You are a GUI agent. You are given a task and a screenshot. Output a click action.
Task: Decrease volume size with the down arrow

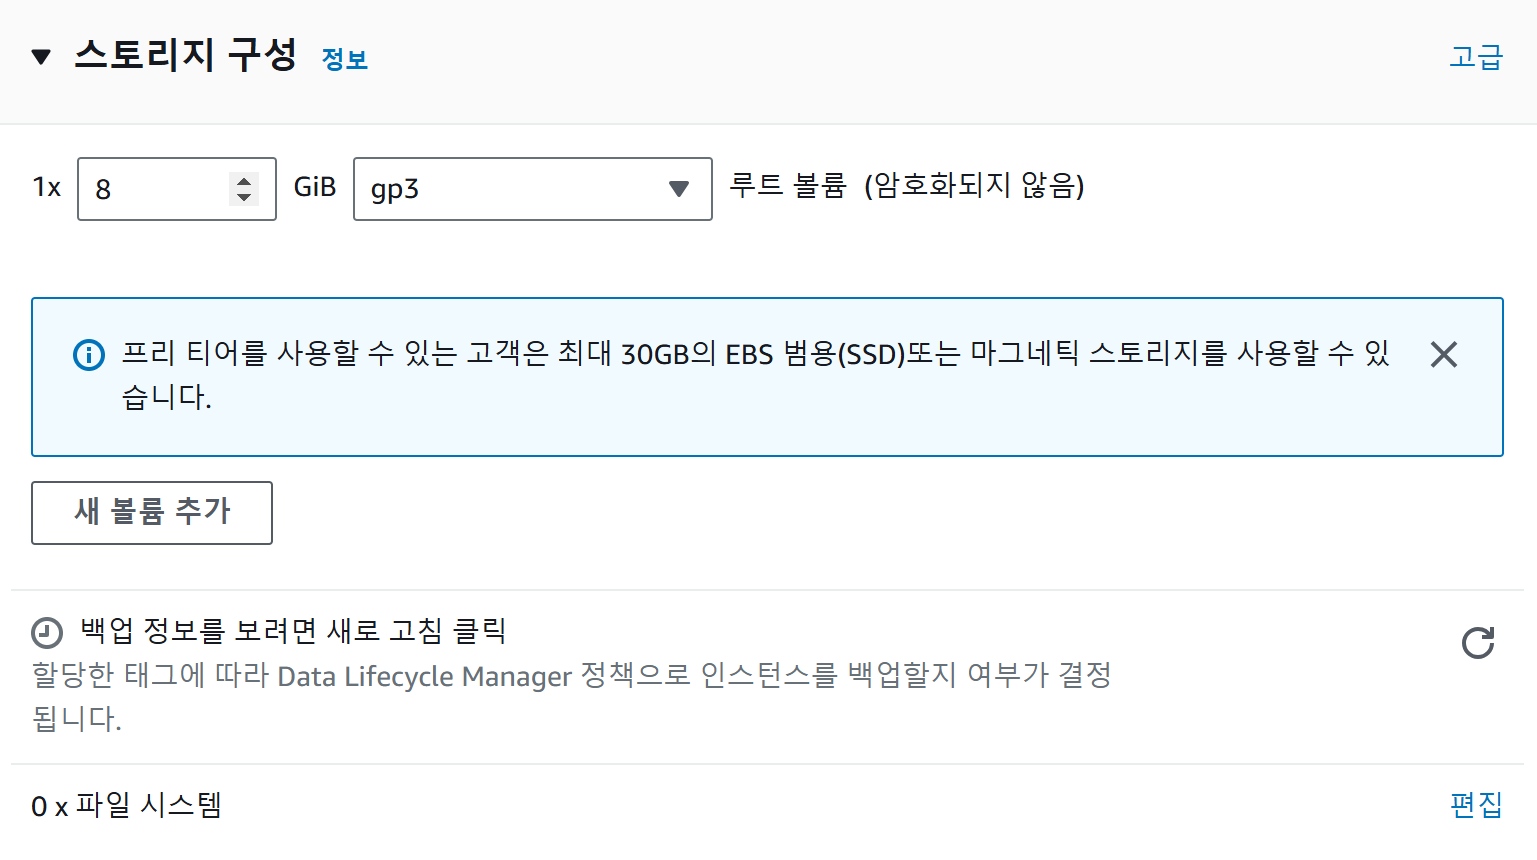point(244,197)
